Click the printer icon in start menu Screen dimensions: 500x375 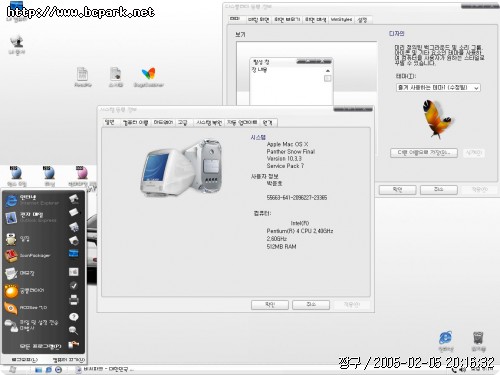coord(73,300)
